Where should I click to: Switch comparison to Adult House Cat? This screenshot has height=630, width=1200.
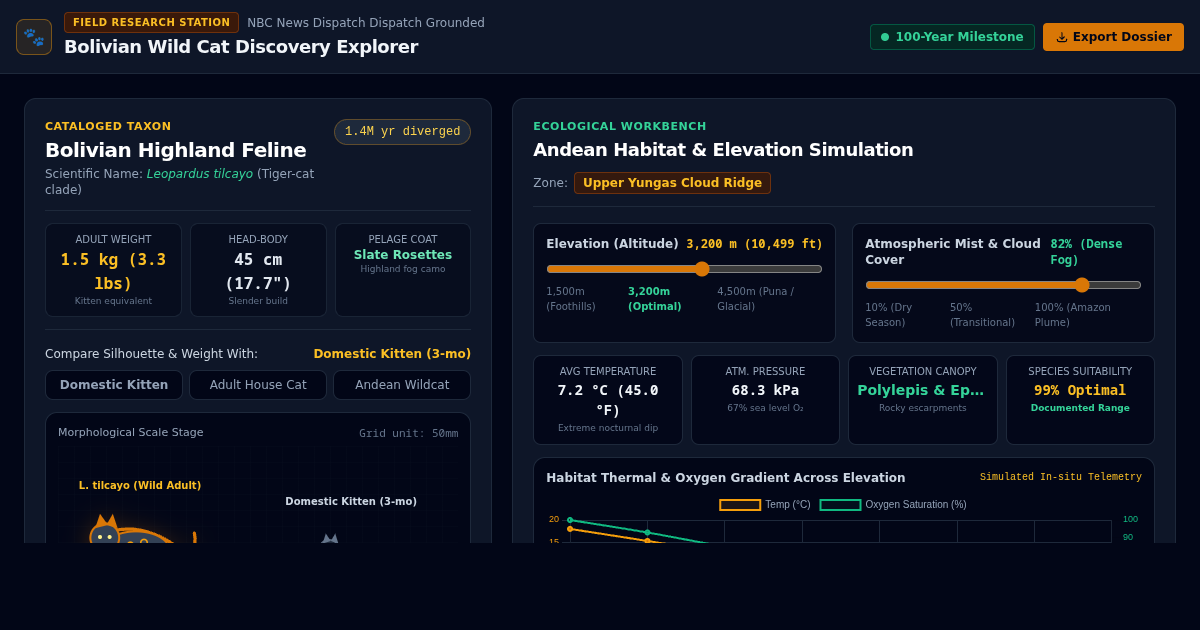pyautogui.click(x=258, y=385)
